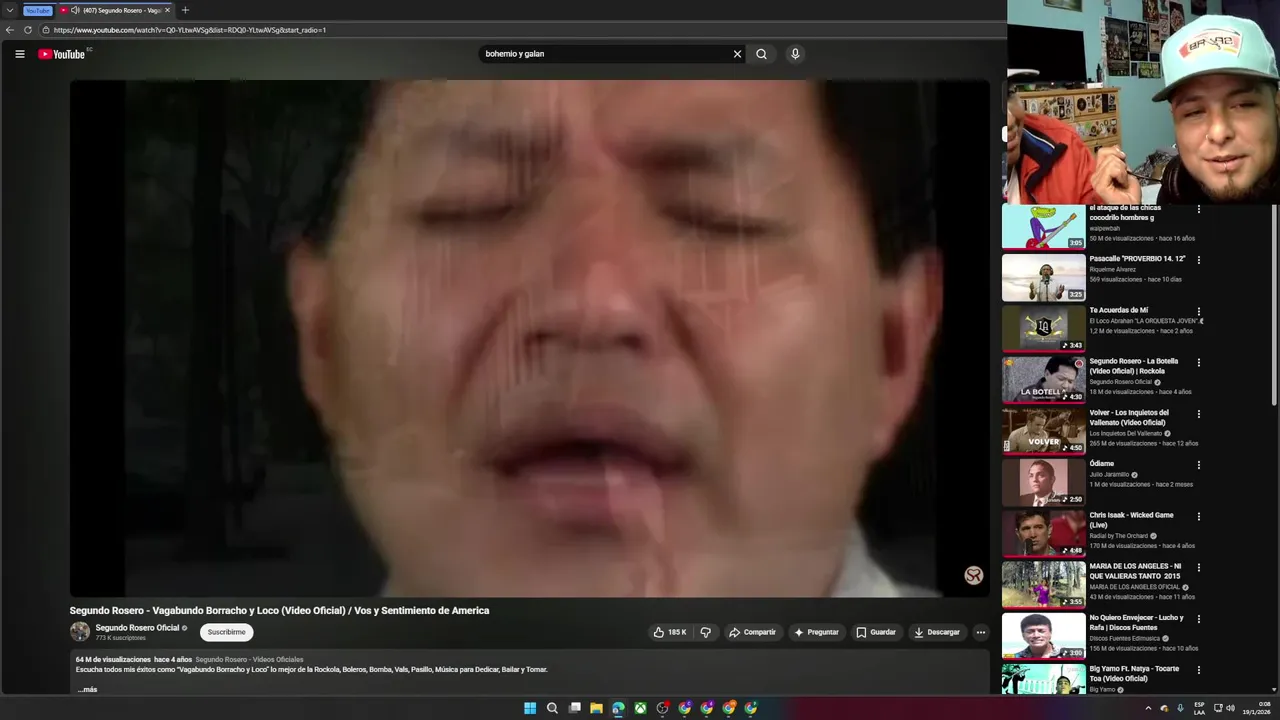Viewport: 1280px width, 720px height.
Task: Select the browser address bar URL
Action: tap(190, 30)
